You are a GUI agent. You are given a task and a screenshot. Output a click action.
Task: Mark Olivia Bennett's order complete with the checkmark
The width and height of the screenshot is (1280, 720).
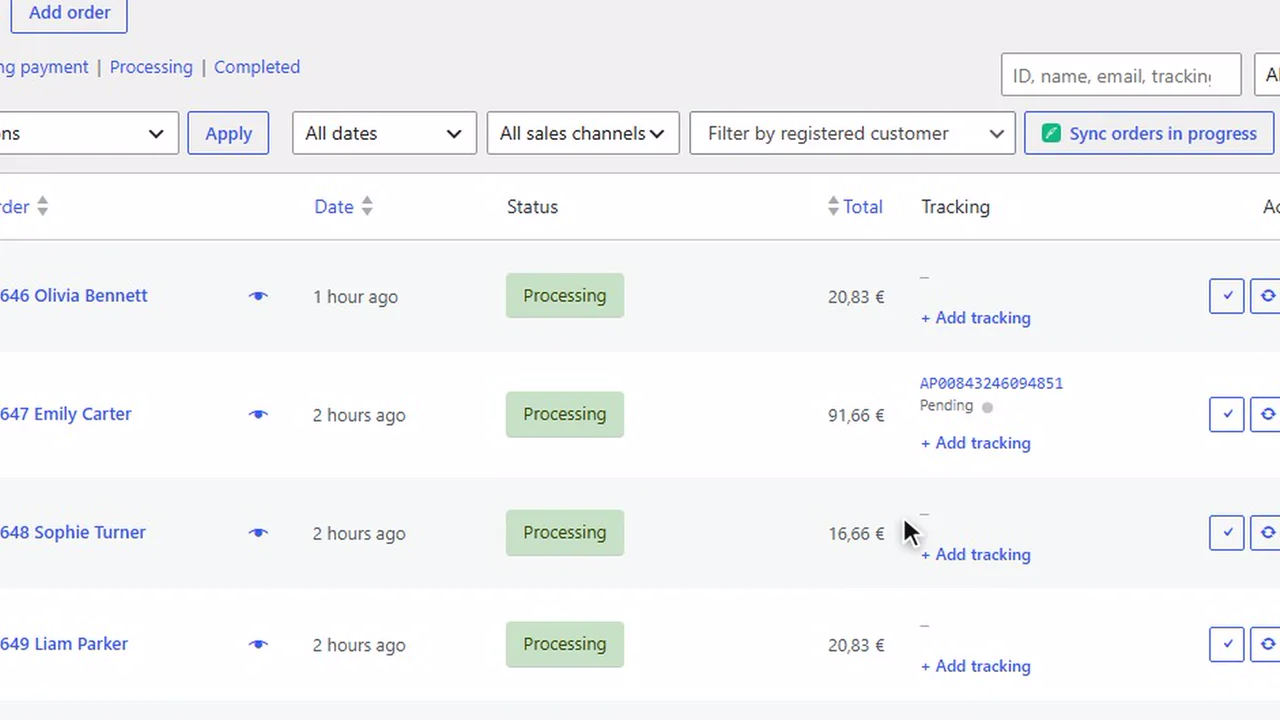coord(1227,296)
